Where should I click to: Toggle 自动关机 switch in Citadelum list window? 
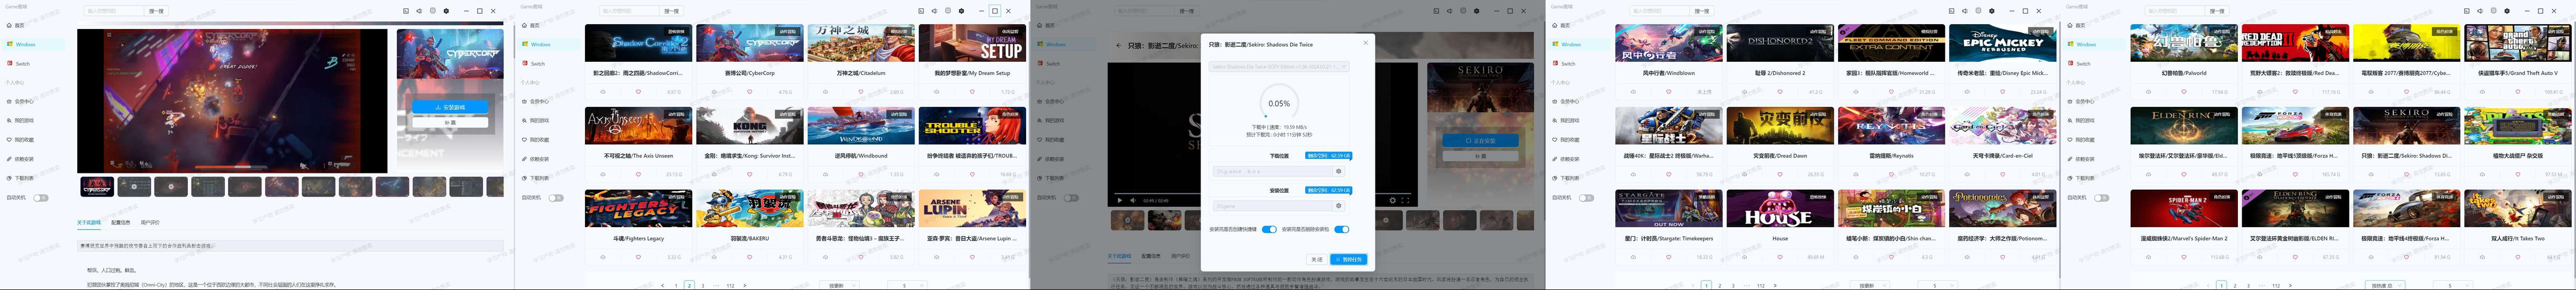[556, 198]
